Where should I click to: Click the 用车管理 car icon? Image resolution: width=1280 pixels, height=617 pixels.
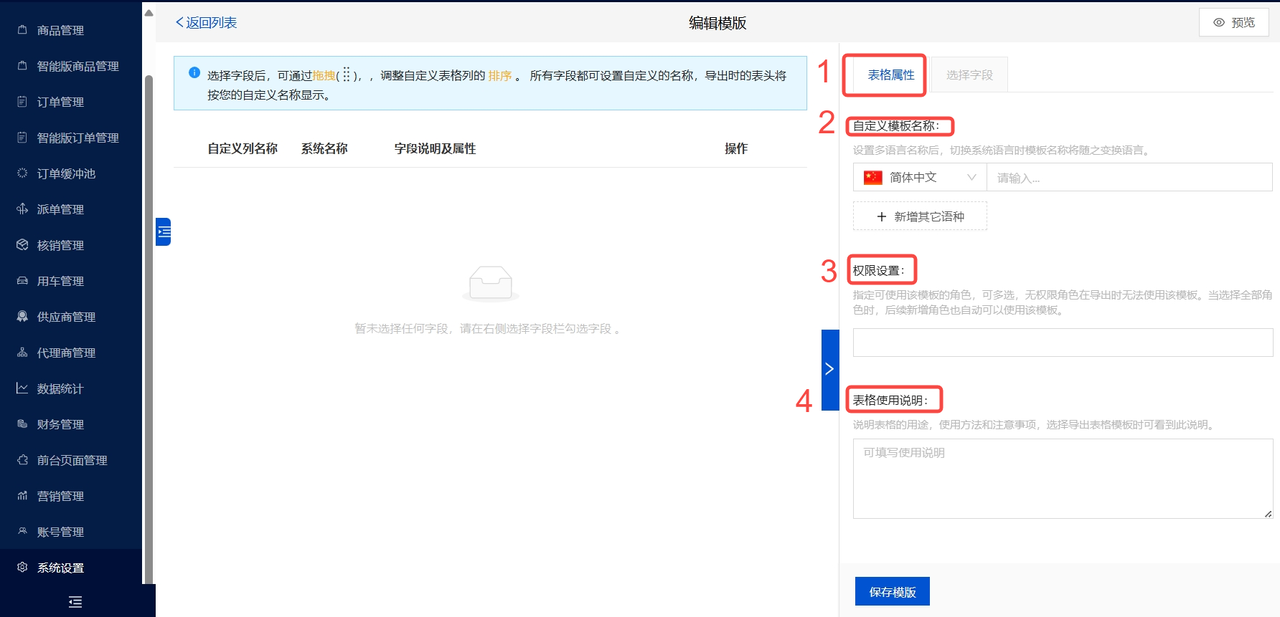click(22, 281)
